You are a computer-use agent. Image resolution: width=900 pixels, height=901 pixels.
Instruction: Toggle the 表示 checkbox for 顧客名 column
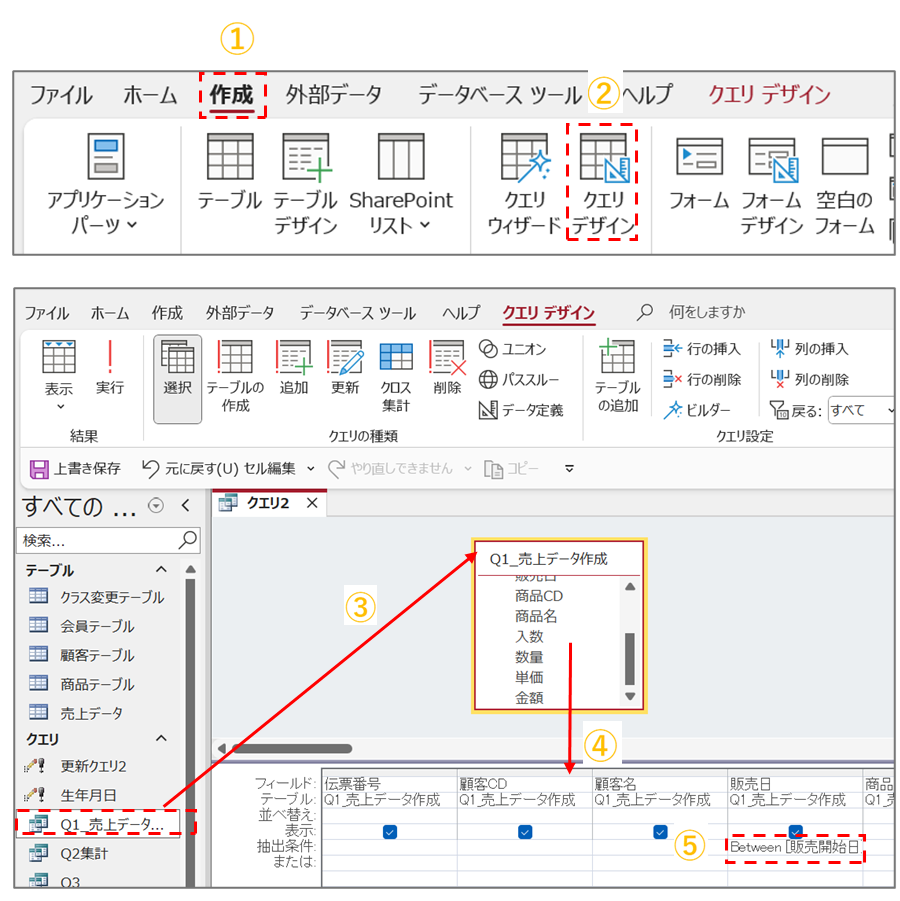coord(660,831)
